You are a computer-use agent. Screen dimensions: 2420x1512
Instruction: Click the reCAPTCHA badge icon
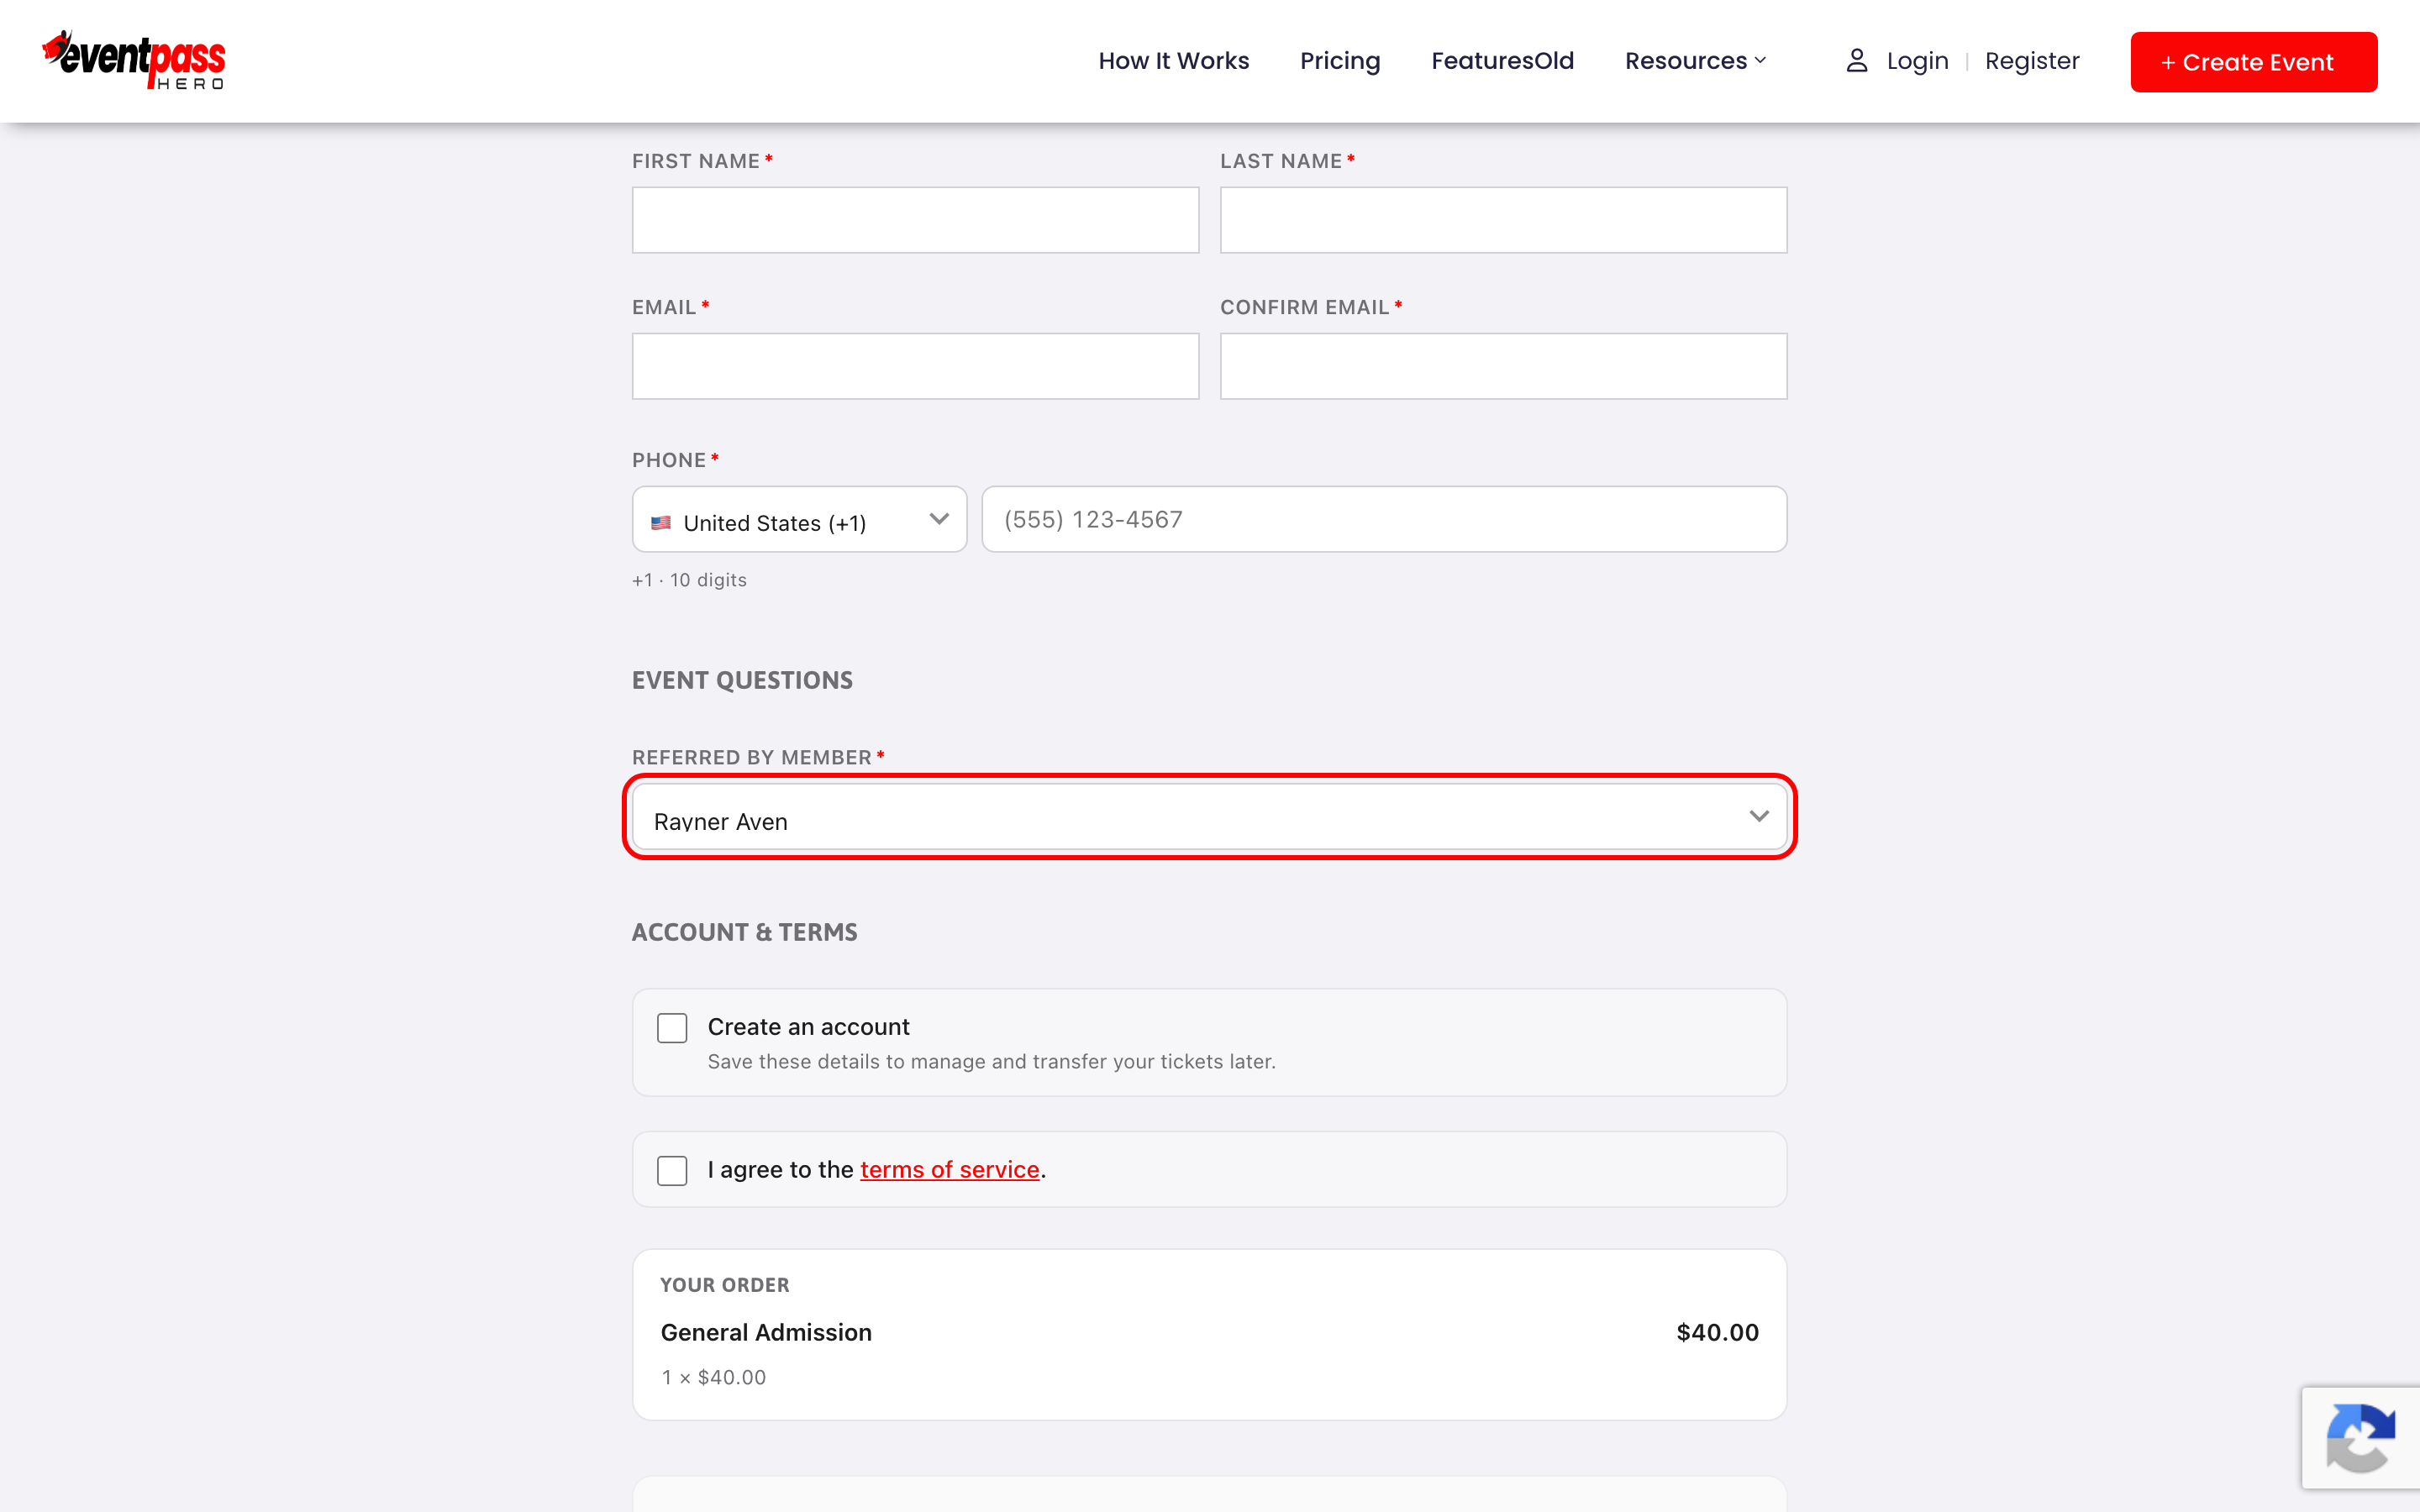(x=2361, y=1438)
